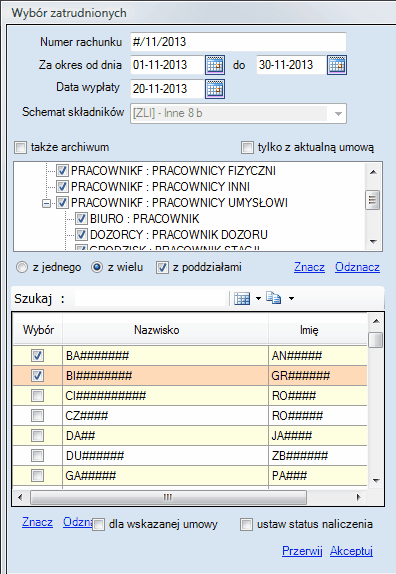Uncheck selection box for BI######### row
The height and width of the screenshot is (574, 396).
click(37, 376)
